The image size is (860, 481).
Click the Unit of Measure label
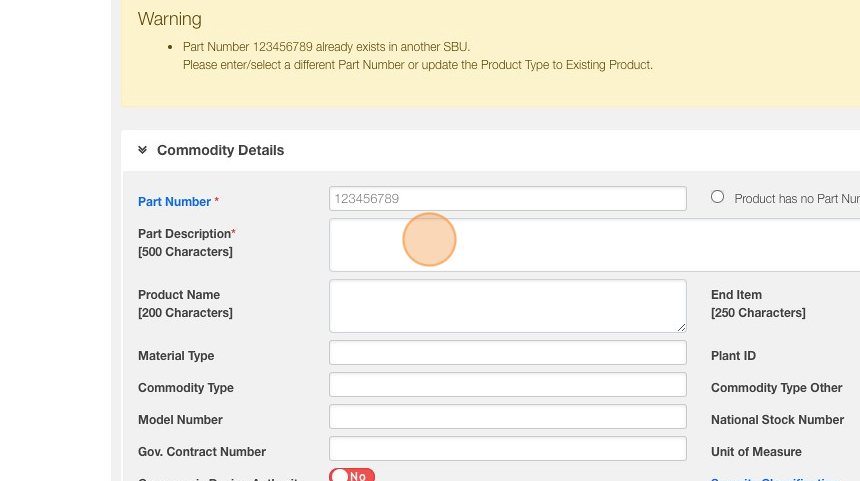tap(756, 452)
